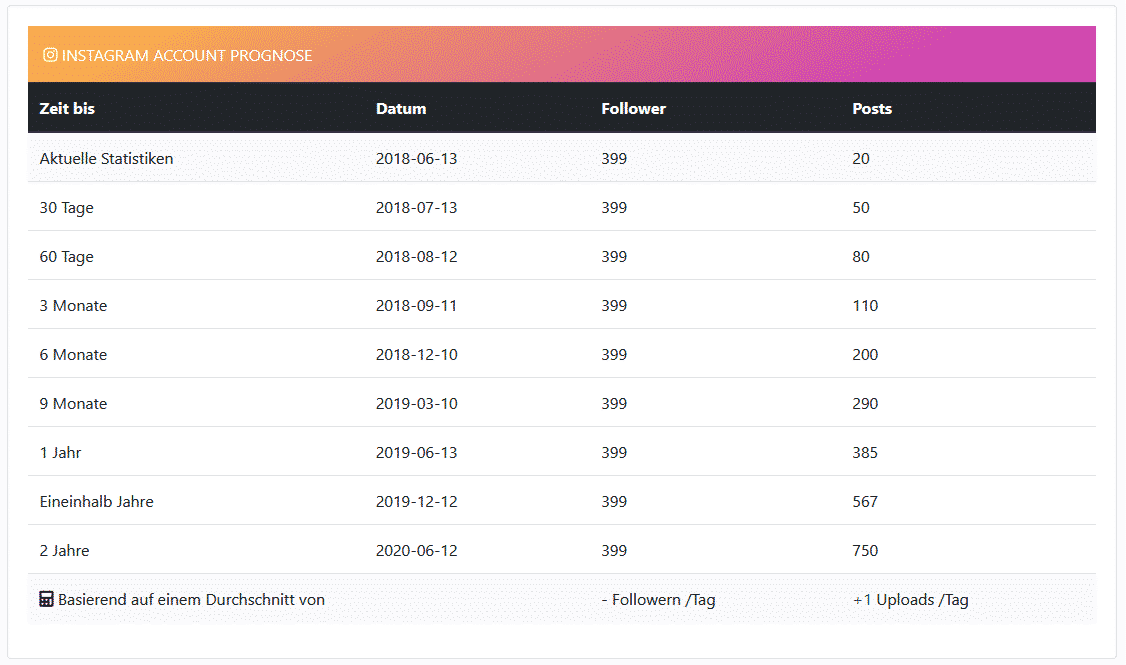Select the 'Eineinhalb Jahre' row label

point(96,501)
